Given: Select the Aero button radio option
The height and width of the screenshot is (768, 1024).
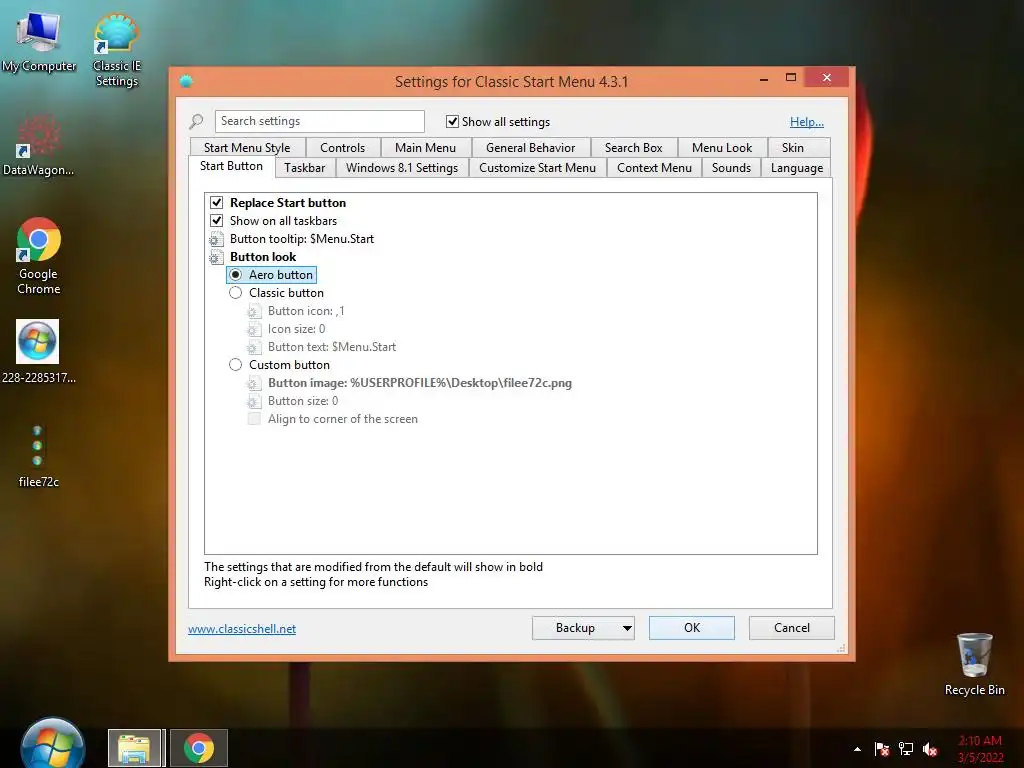Looking at the screenshot, I should [236, 275].
